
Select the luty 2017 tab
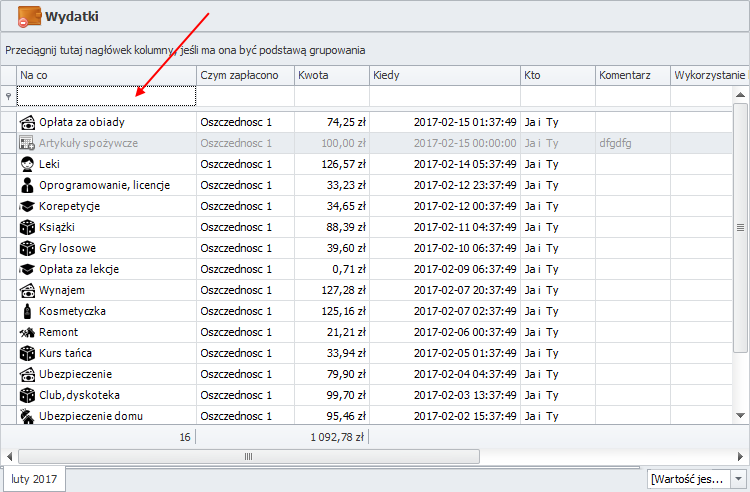point(35,479)
